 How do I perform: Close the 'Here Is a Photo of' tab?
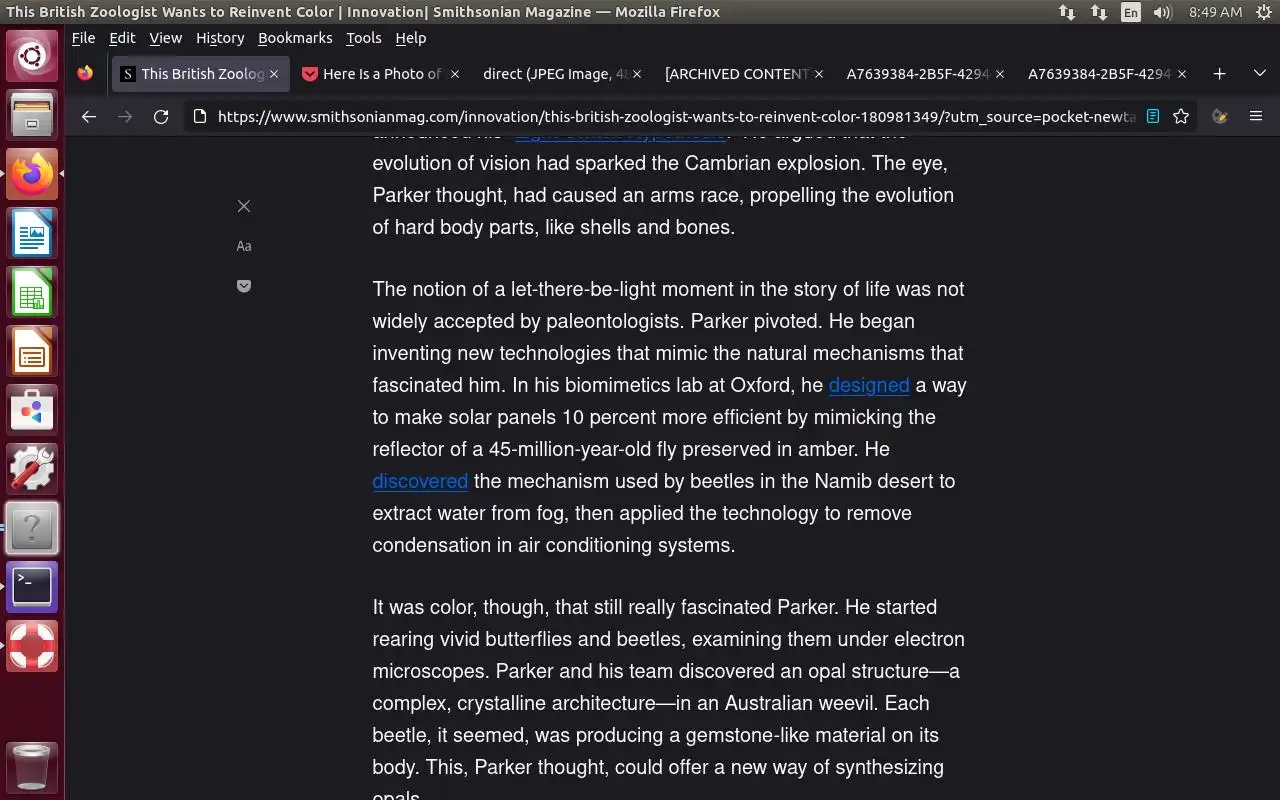(455, 74)
